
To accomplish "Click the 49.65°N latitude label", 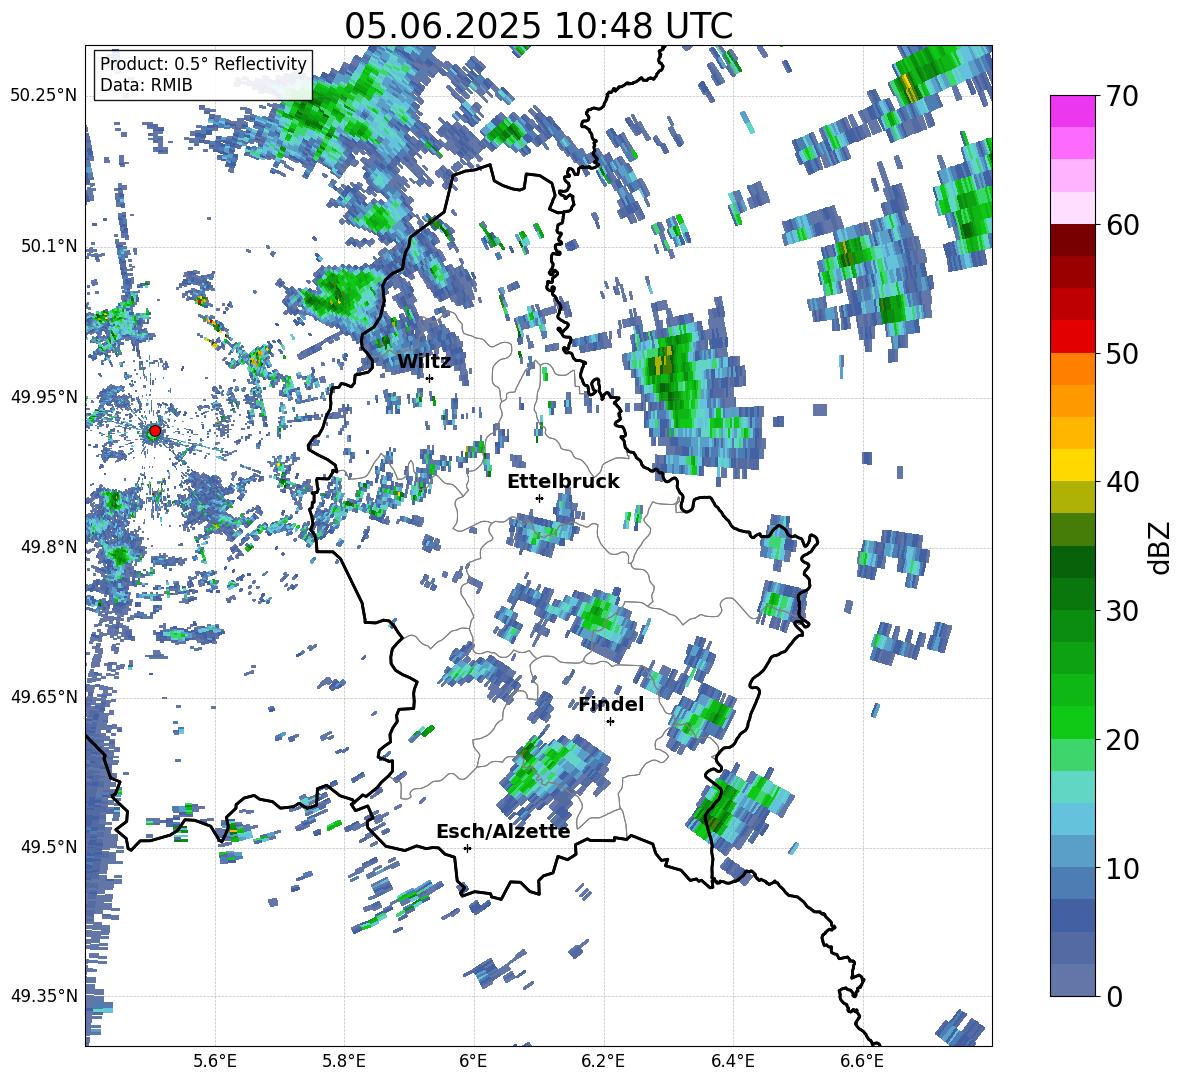I will point(43,696).
